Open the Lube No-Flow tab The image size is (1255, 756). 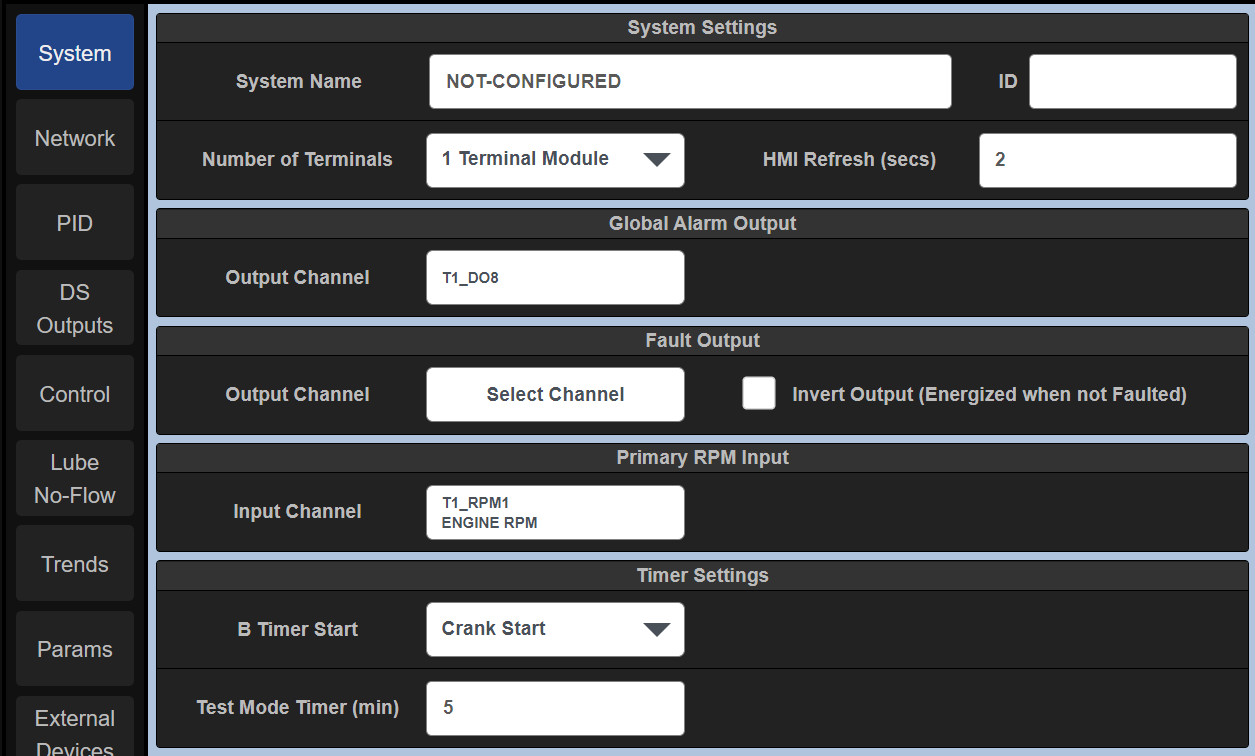pyautogui.click(x=75, y=478)
